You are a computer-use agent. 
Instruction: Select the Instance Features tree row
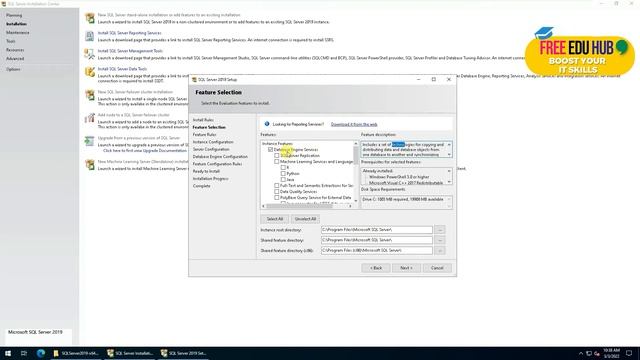[277, 144]
